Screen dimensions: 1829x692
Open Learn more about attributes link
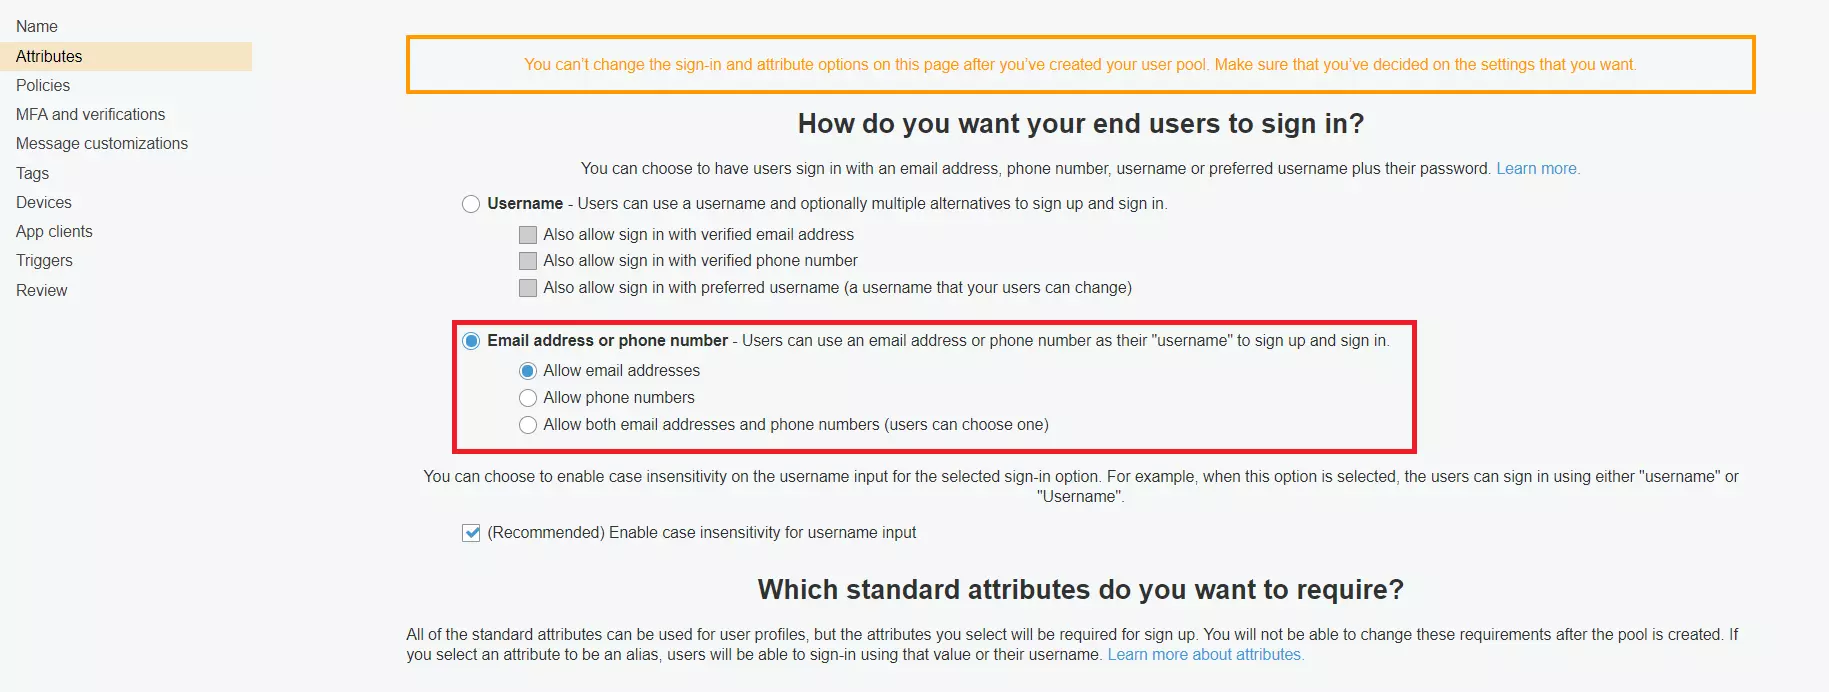pyautogui.click(x=1206, y=654)
